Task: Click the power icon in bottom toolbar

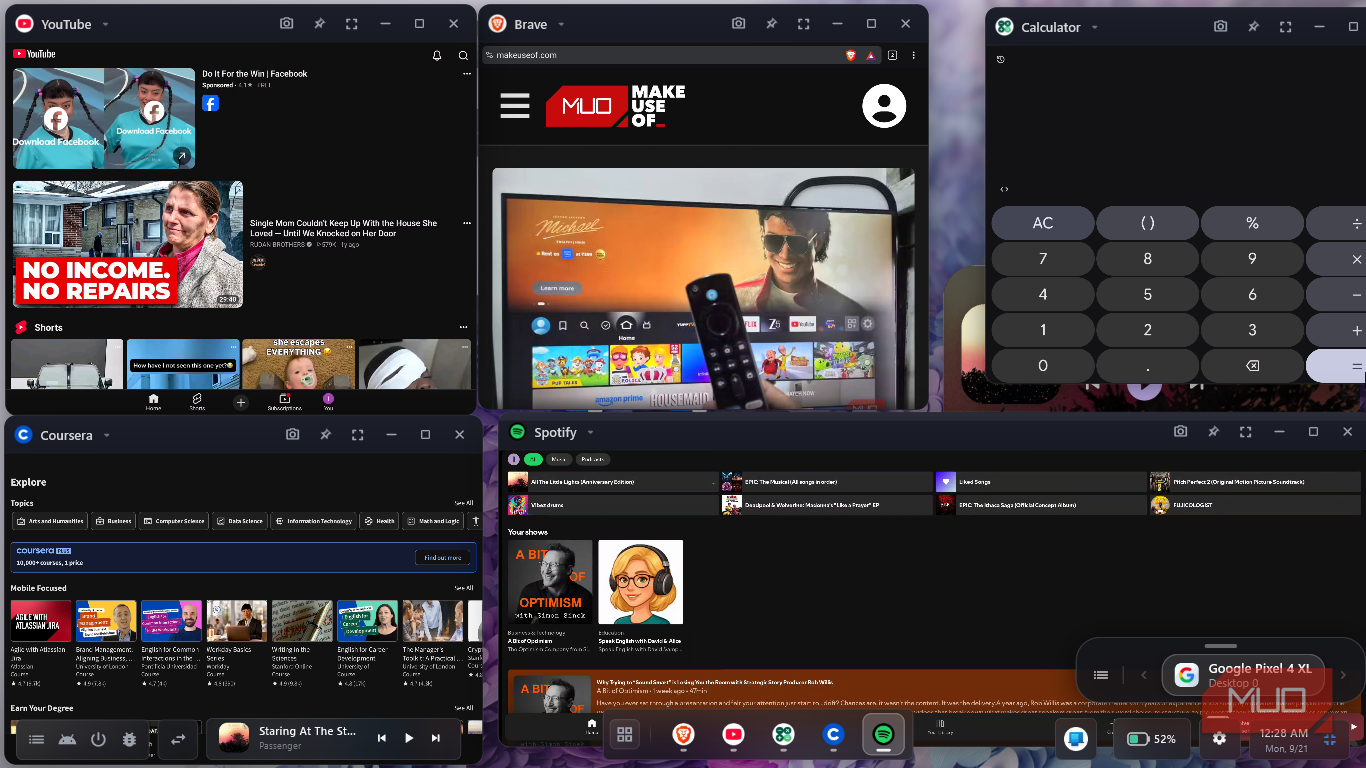Action: coord(98,739)
